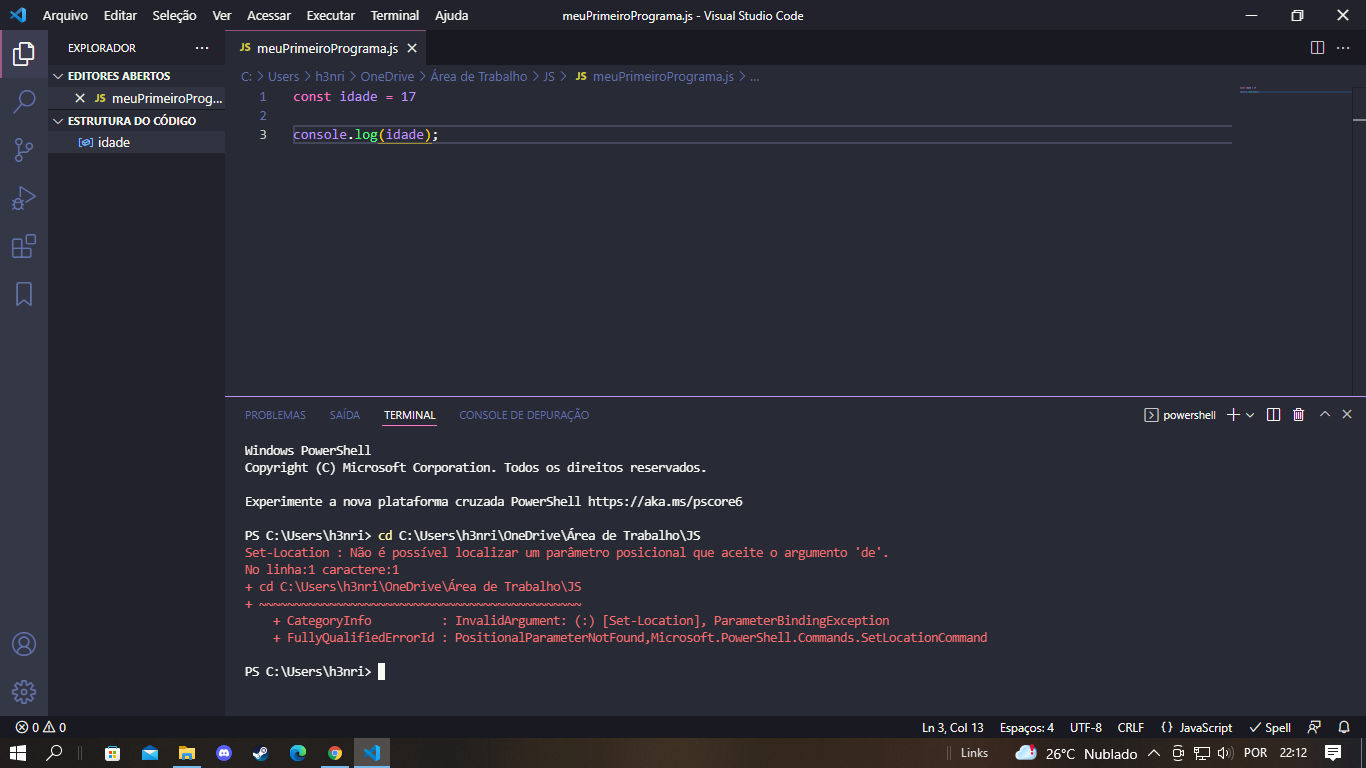This screenshot has width=1366, height=768.
Task: Show hidden tray icons chevron
Action: tap(1154, 753)
